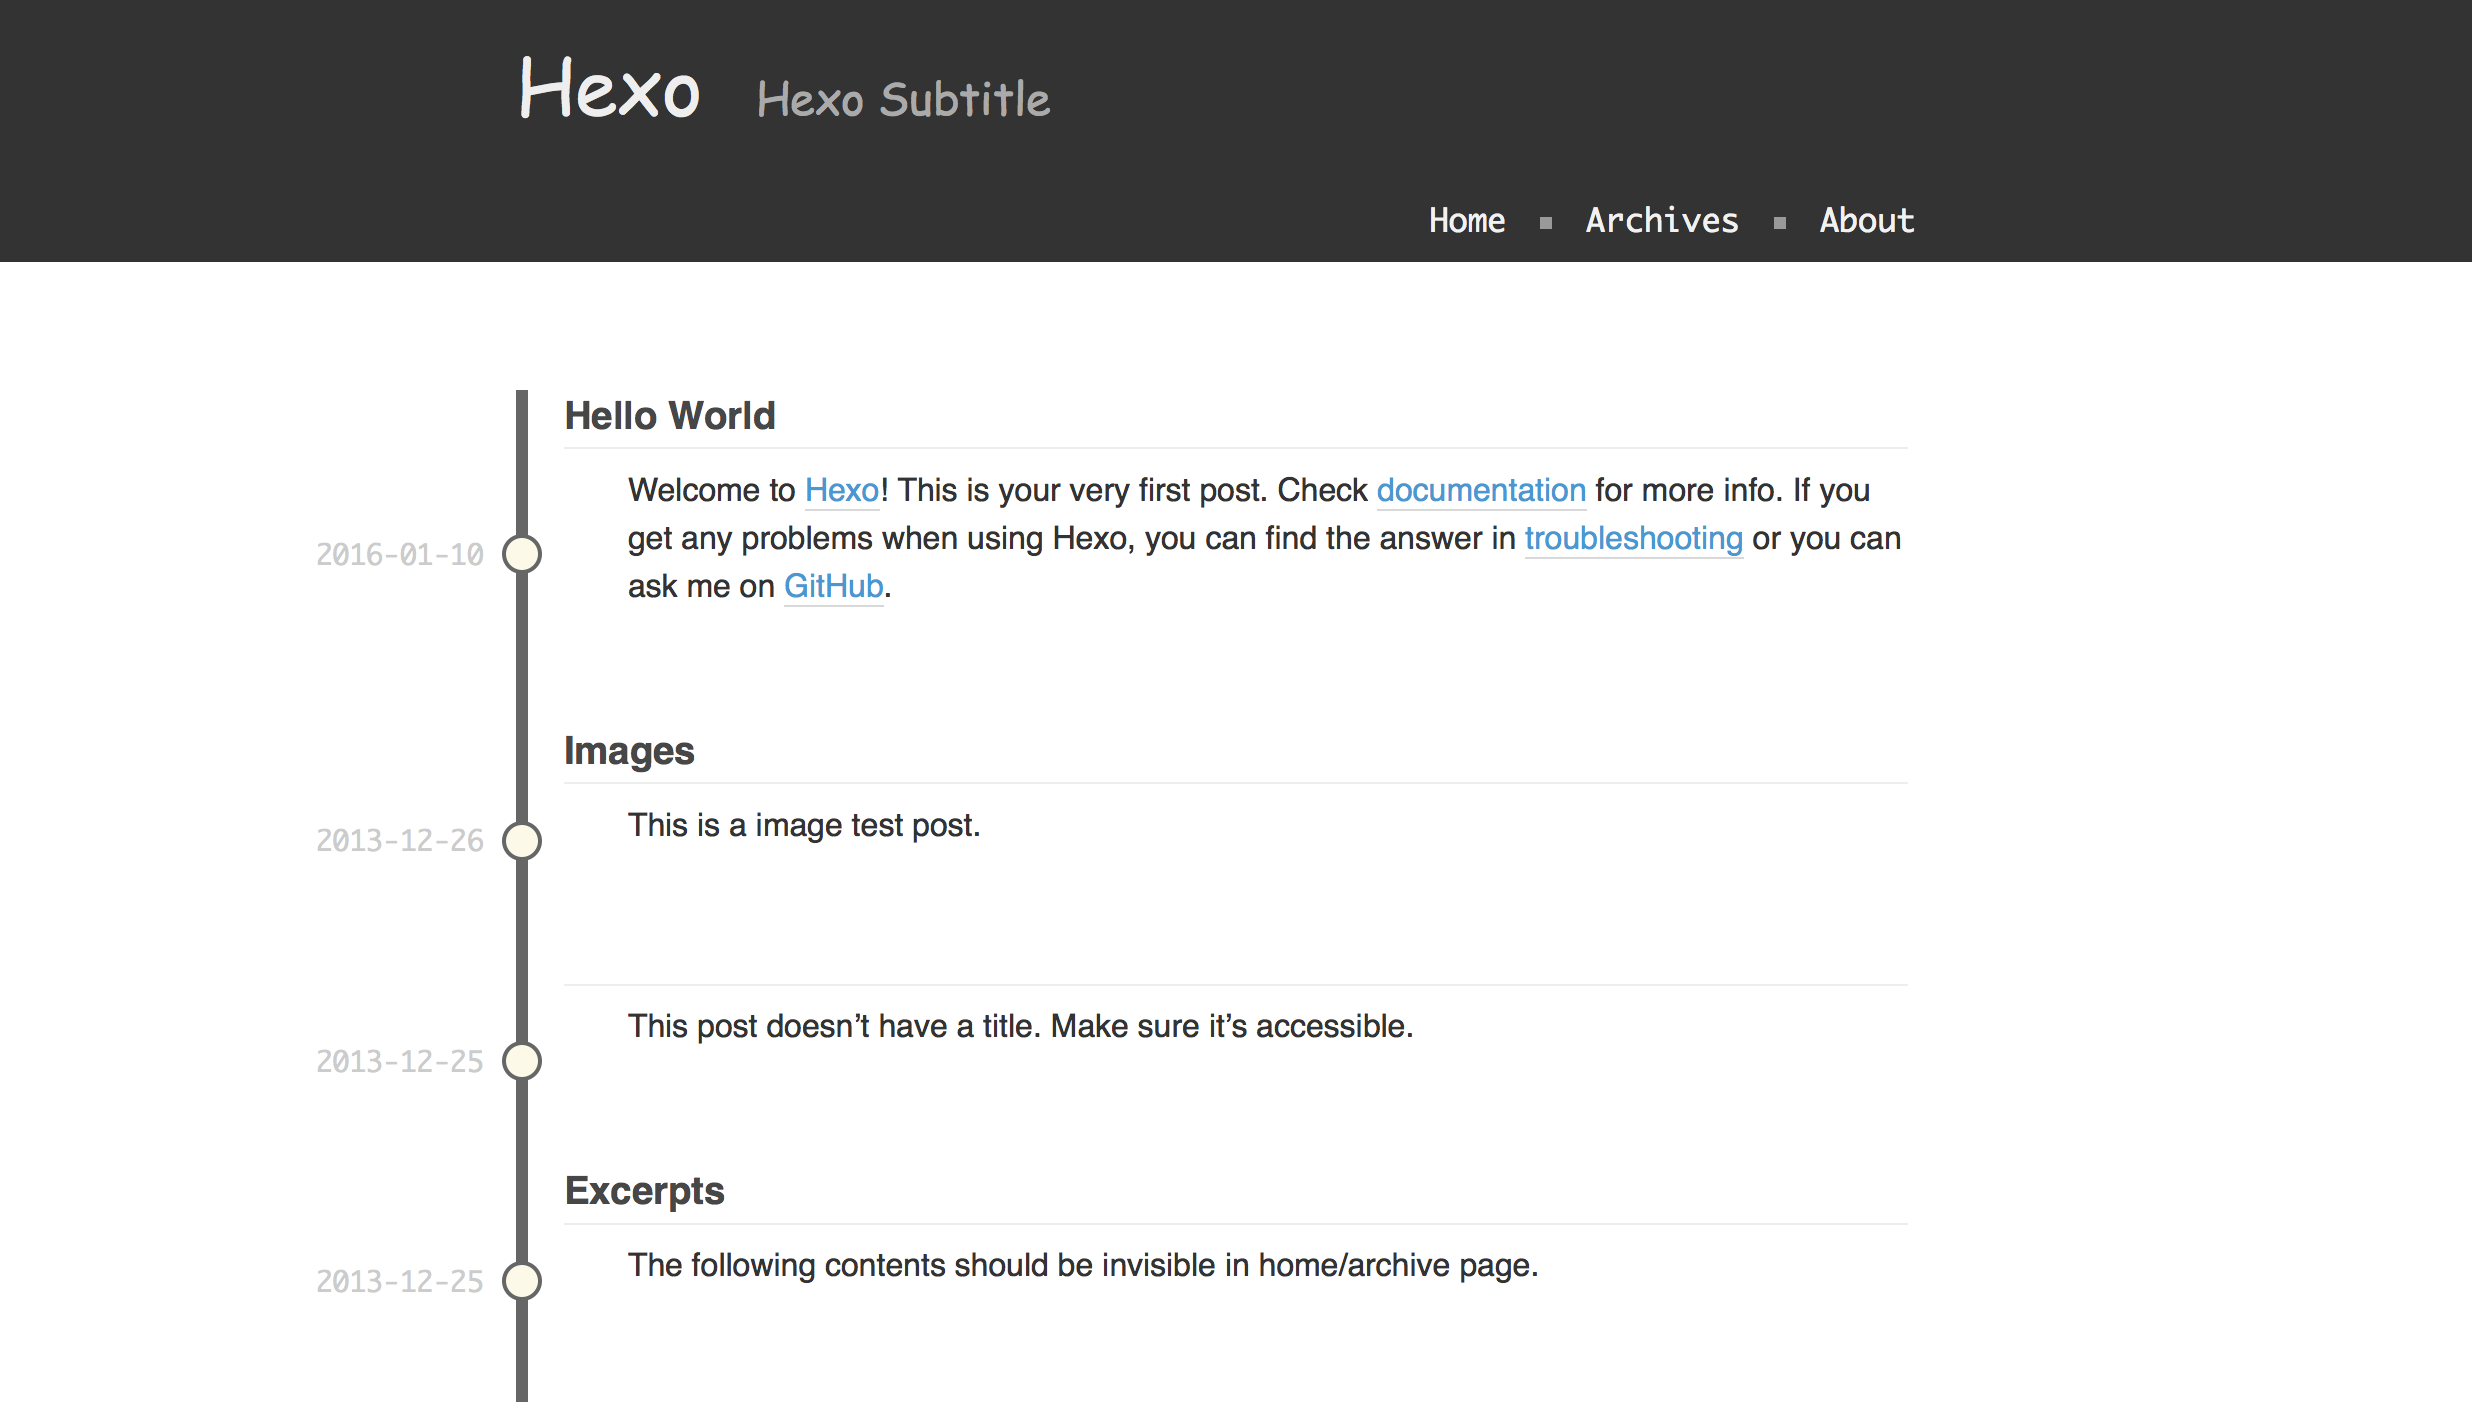2472x1402 pixels.
Task: Open the About page link
Action: (x=1866, y=220)
